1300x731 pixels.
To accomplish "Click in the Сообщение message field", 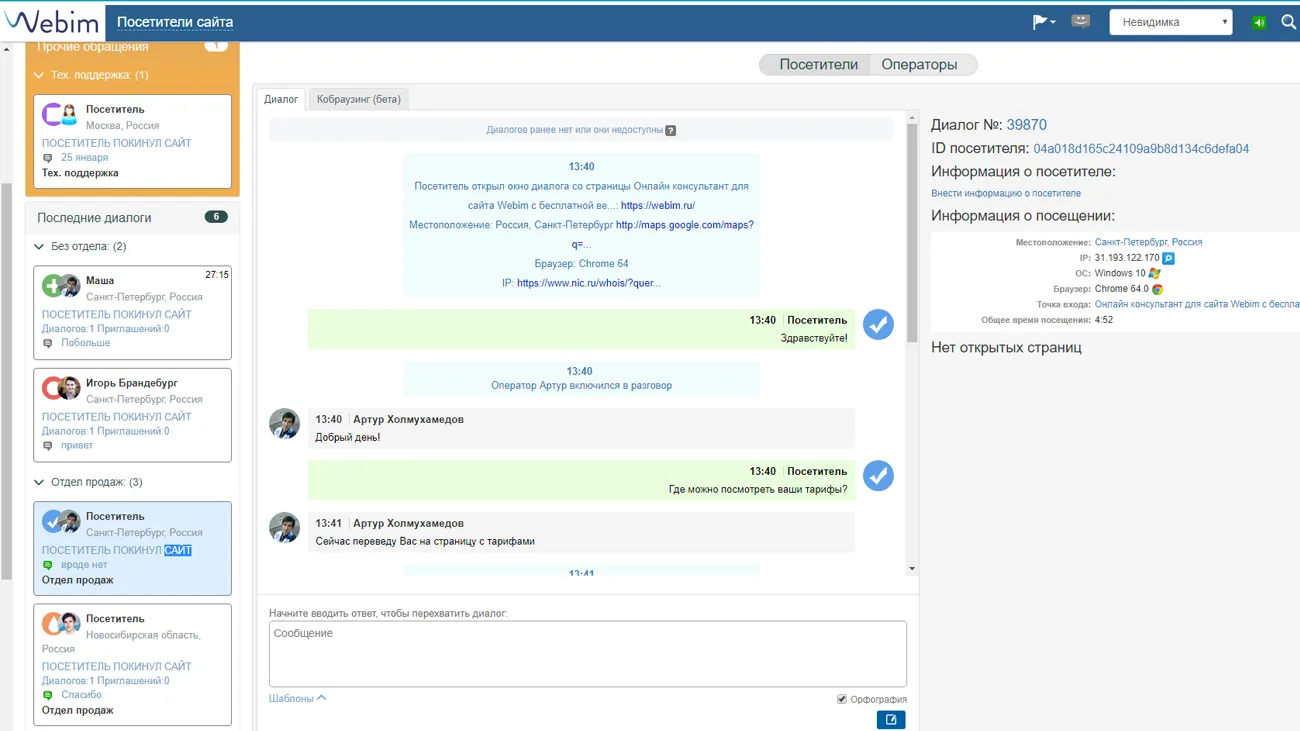I will tap(587, 653).
